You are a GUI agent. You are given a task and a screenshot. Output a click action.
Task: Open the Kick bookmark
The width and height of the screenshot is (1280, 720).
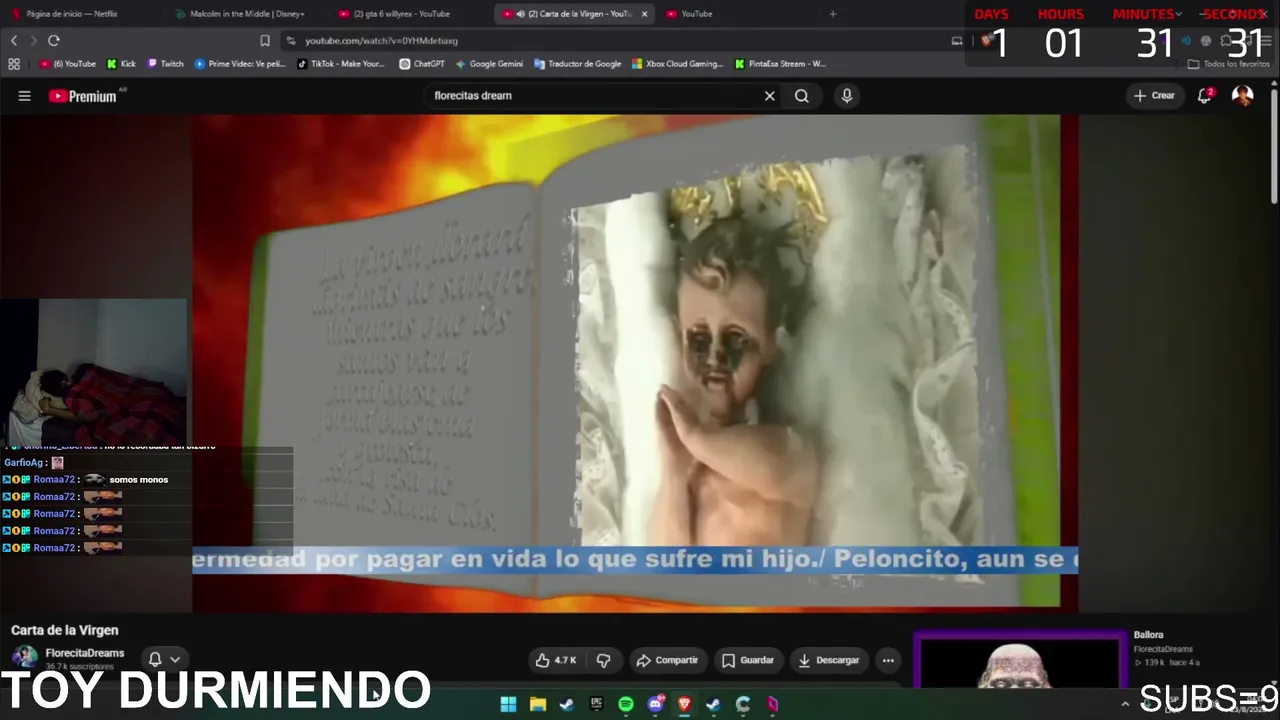122,64
